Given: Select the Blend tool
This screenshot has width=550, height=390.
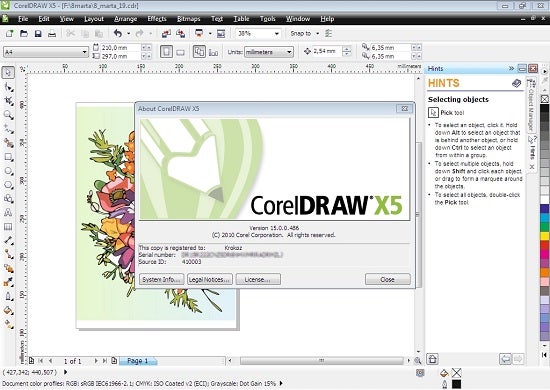Looking at the screenshot, I should [x=8, y=268].
